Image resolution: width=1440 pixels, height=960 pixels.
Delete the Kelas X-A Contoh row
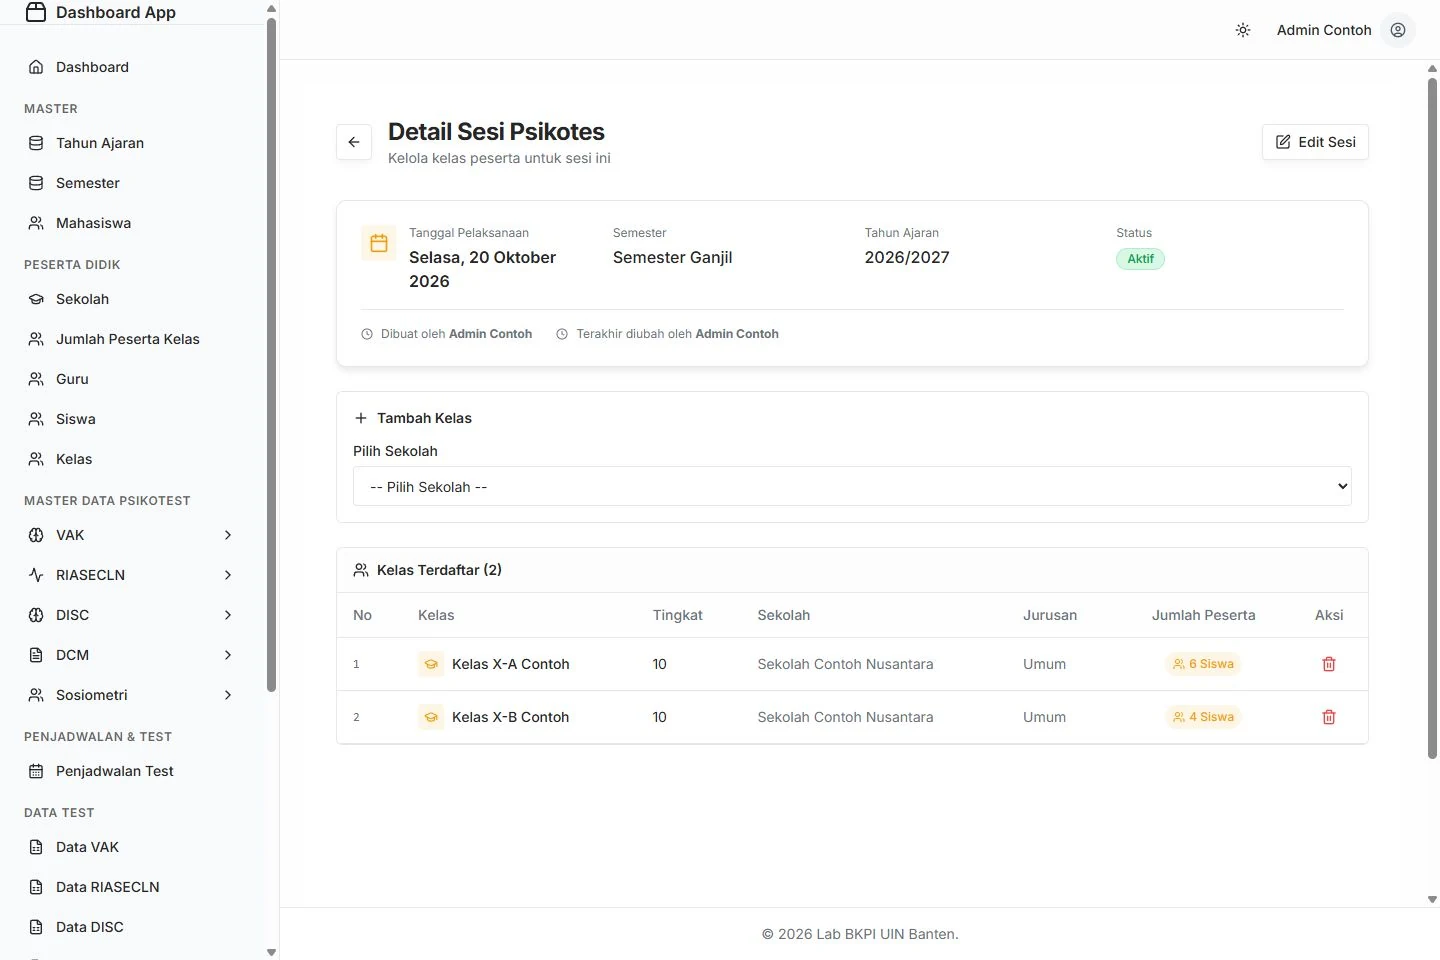click(1329, 664)
